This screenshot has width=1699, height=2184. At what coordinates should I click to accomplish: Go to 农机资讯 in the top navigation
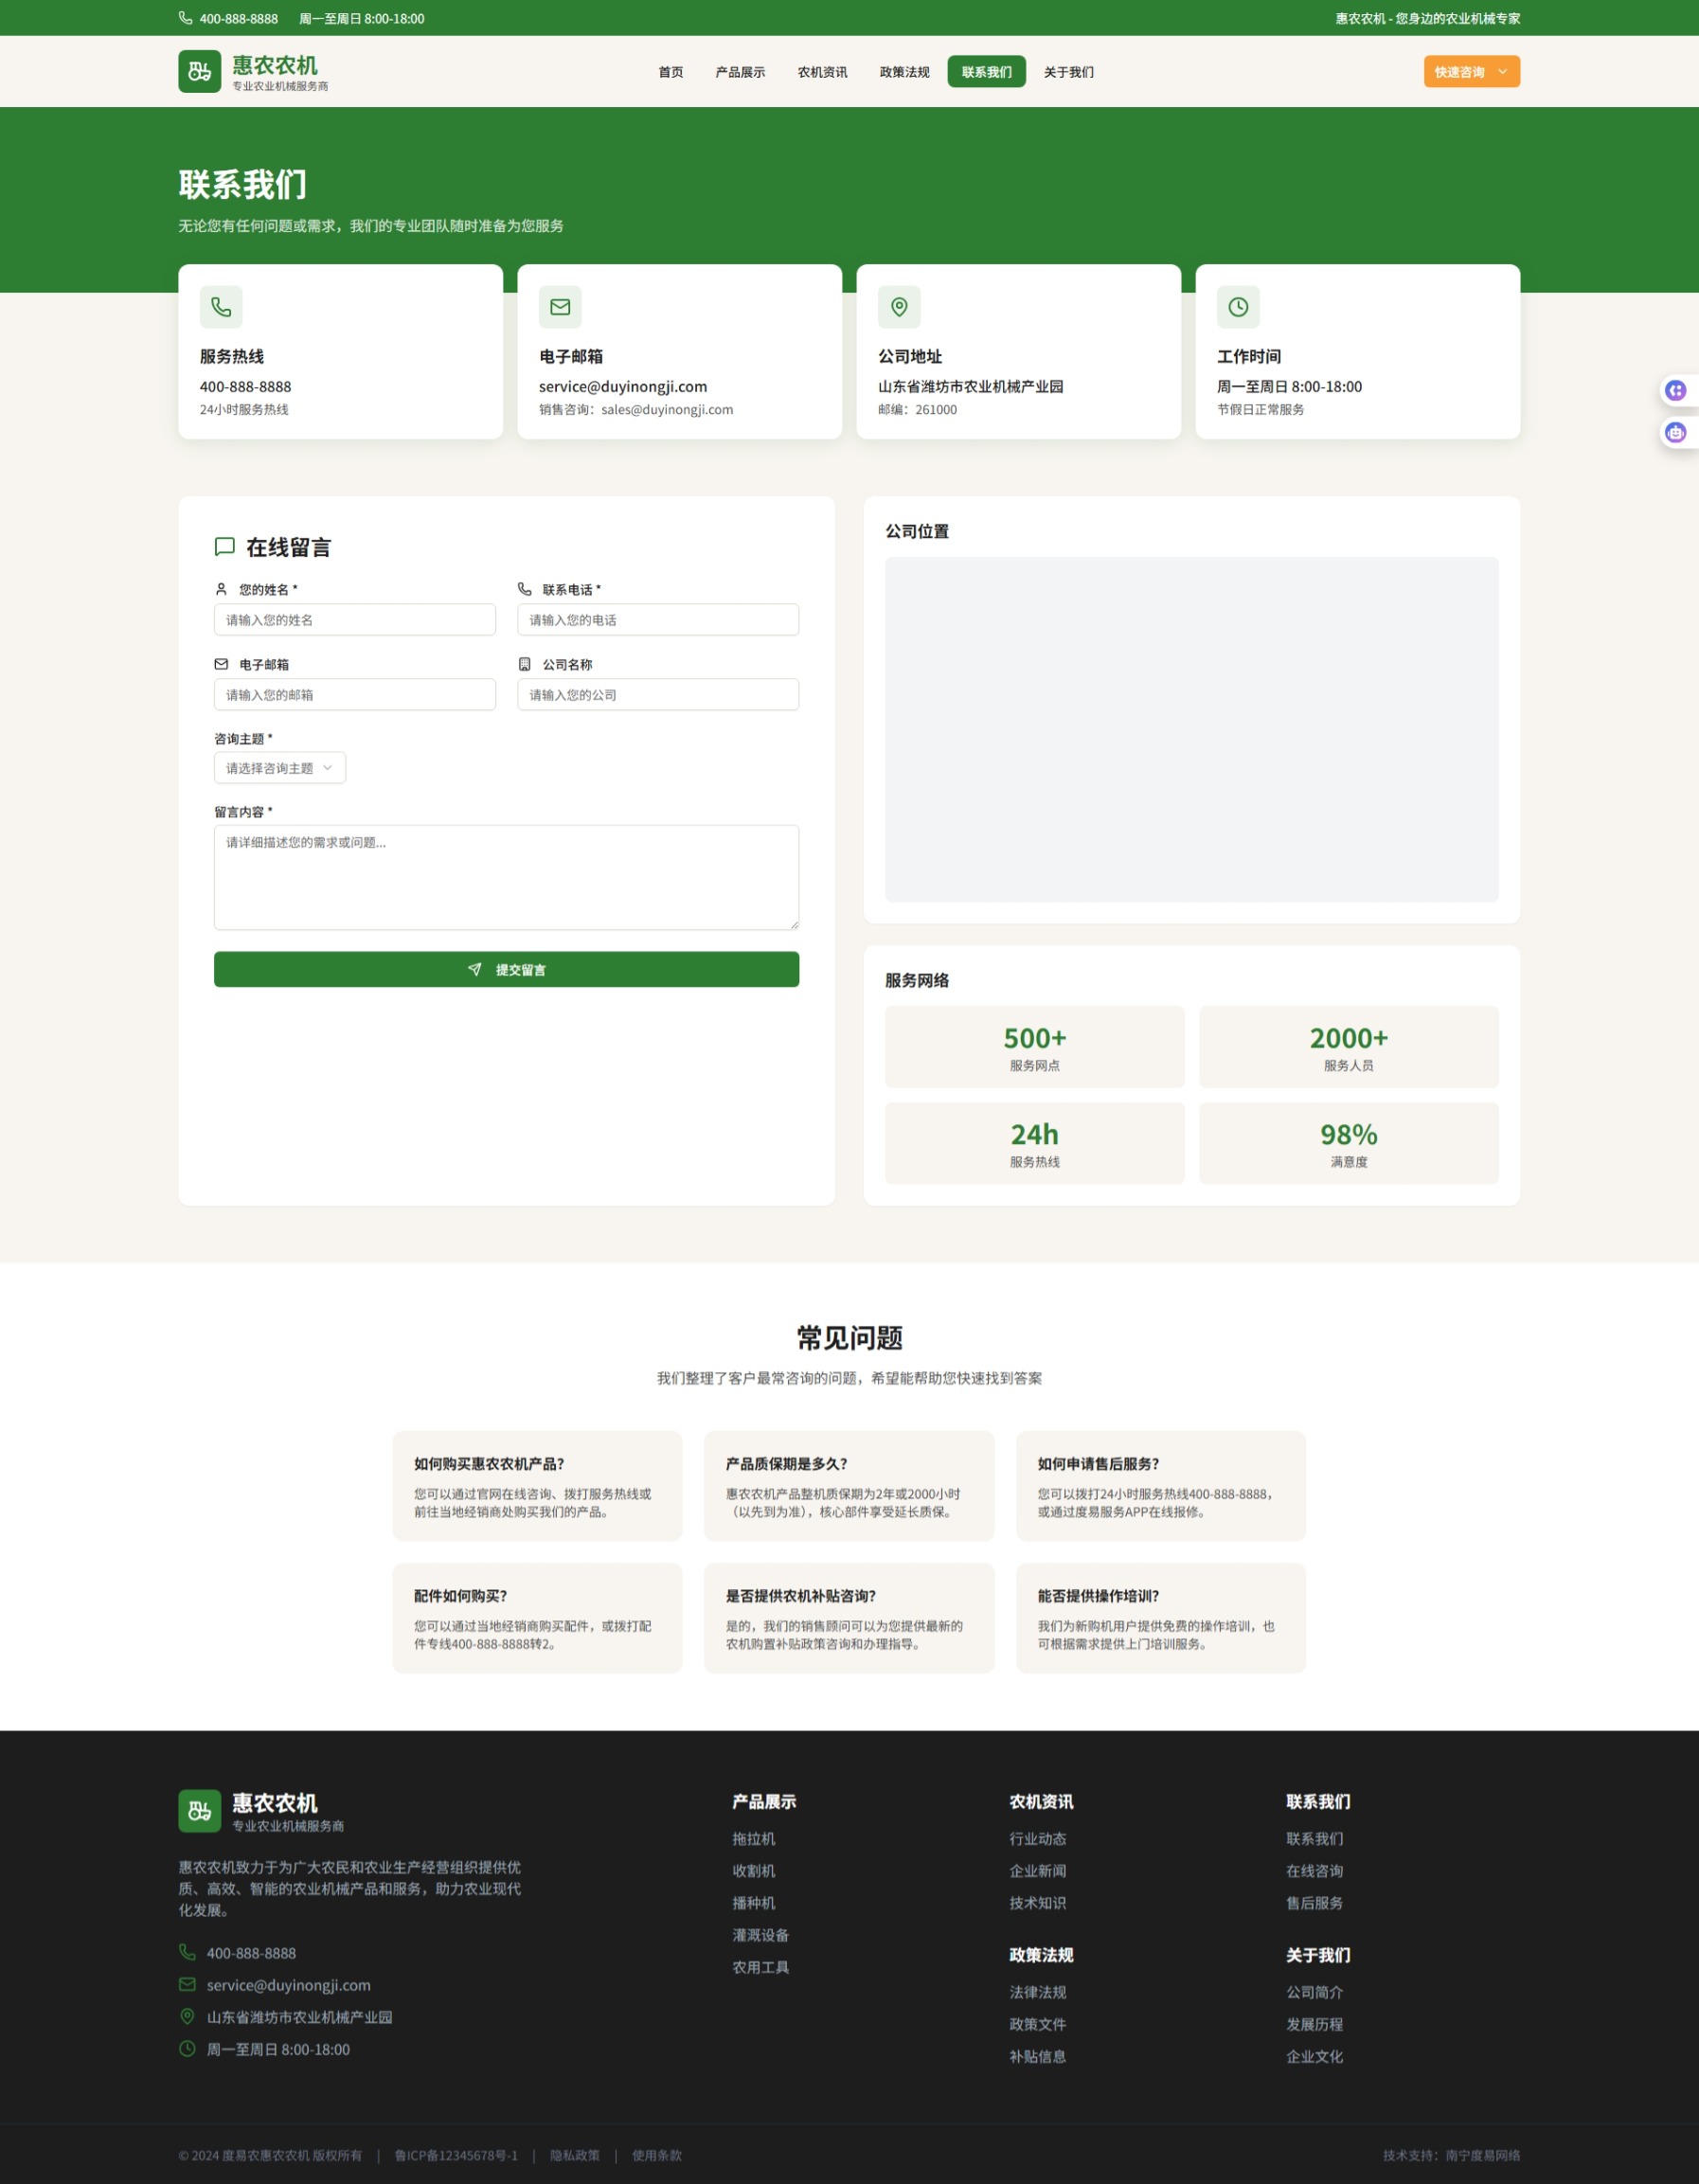[x=822, y=72]
